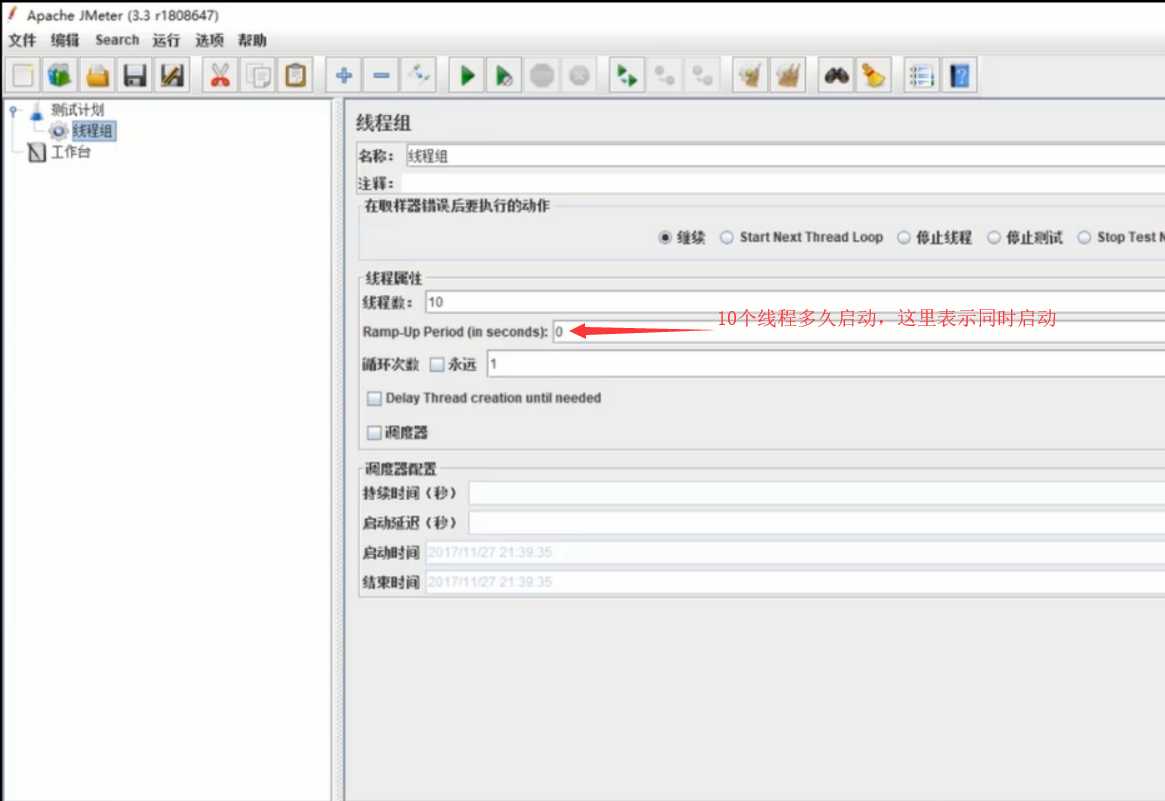Click the Collapse All minus icon
Screen dimensions: 1165x801
(x=381, y=75)
